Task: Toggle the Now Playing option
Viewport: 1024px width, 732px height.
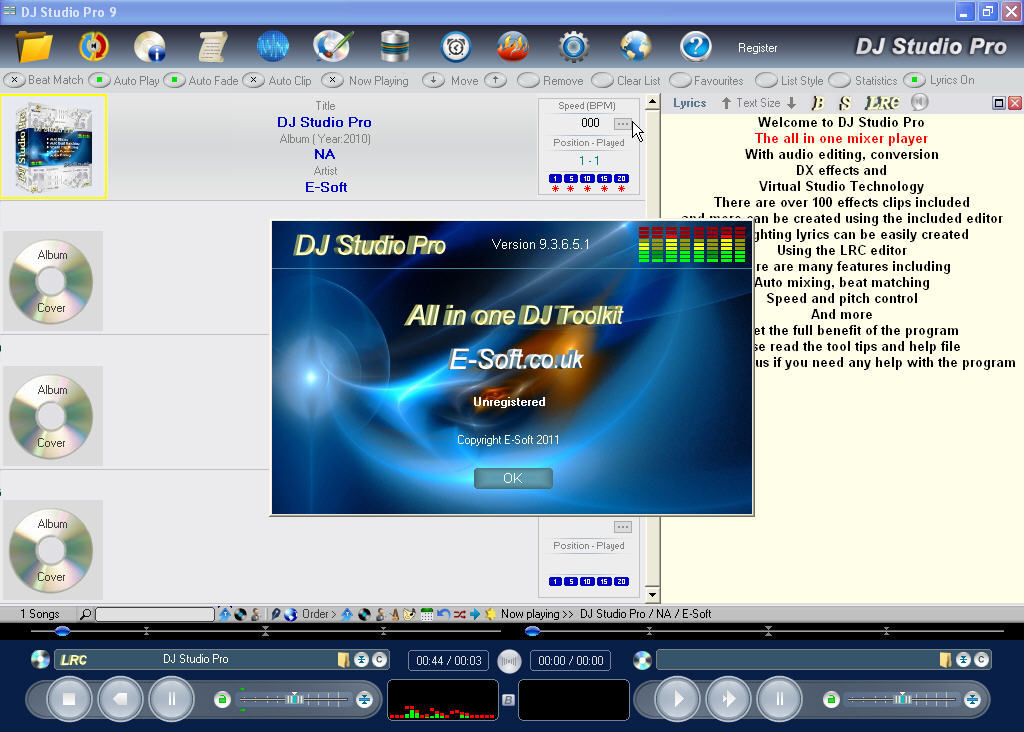Action: (x=332, y=80)
